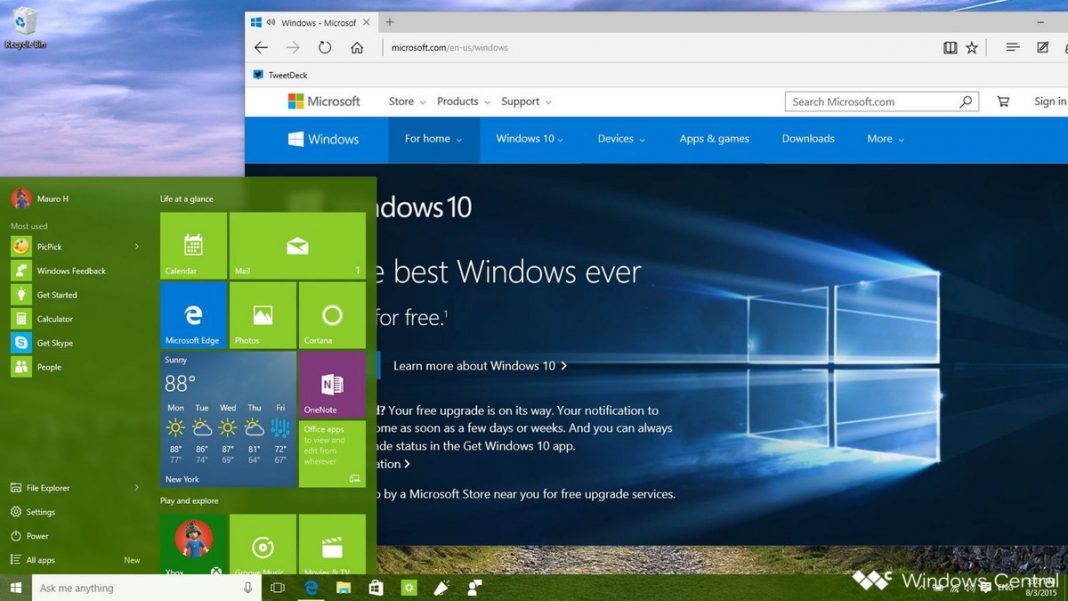This screenshot has height=601, width=1068.
Task: Open File Explorer from the taskbar
Action: (343, 587)
